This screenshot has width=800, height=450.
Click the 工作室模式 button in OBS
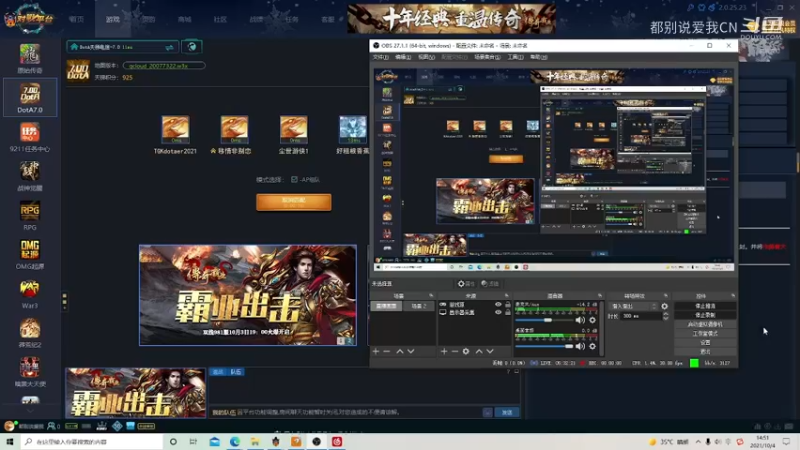pyautogui.click(x=705, y=334)
